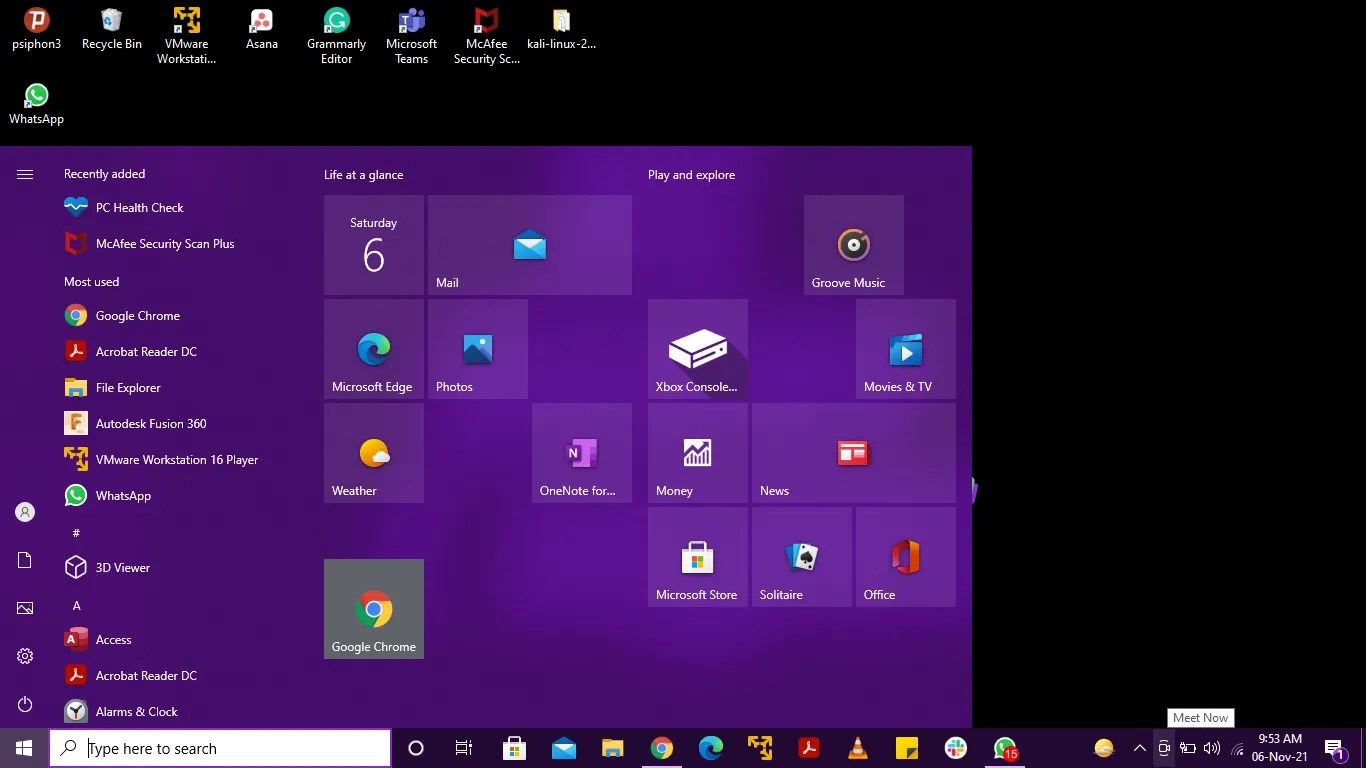Open WhatsApp from the Most used list
The width and height of the screenshot is (1366, 768).
(180, 496)
